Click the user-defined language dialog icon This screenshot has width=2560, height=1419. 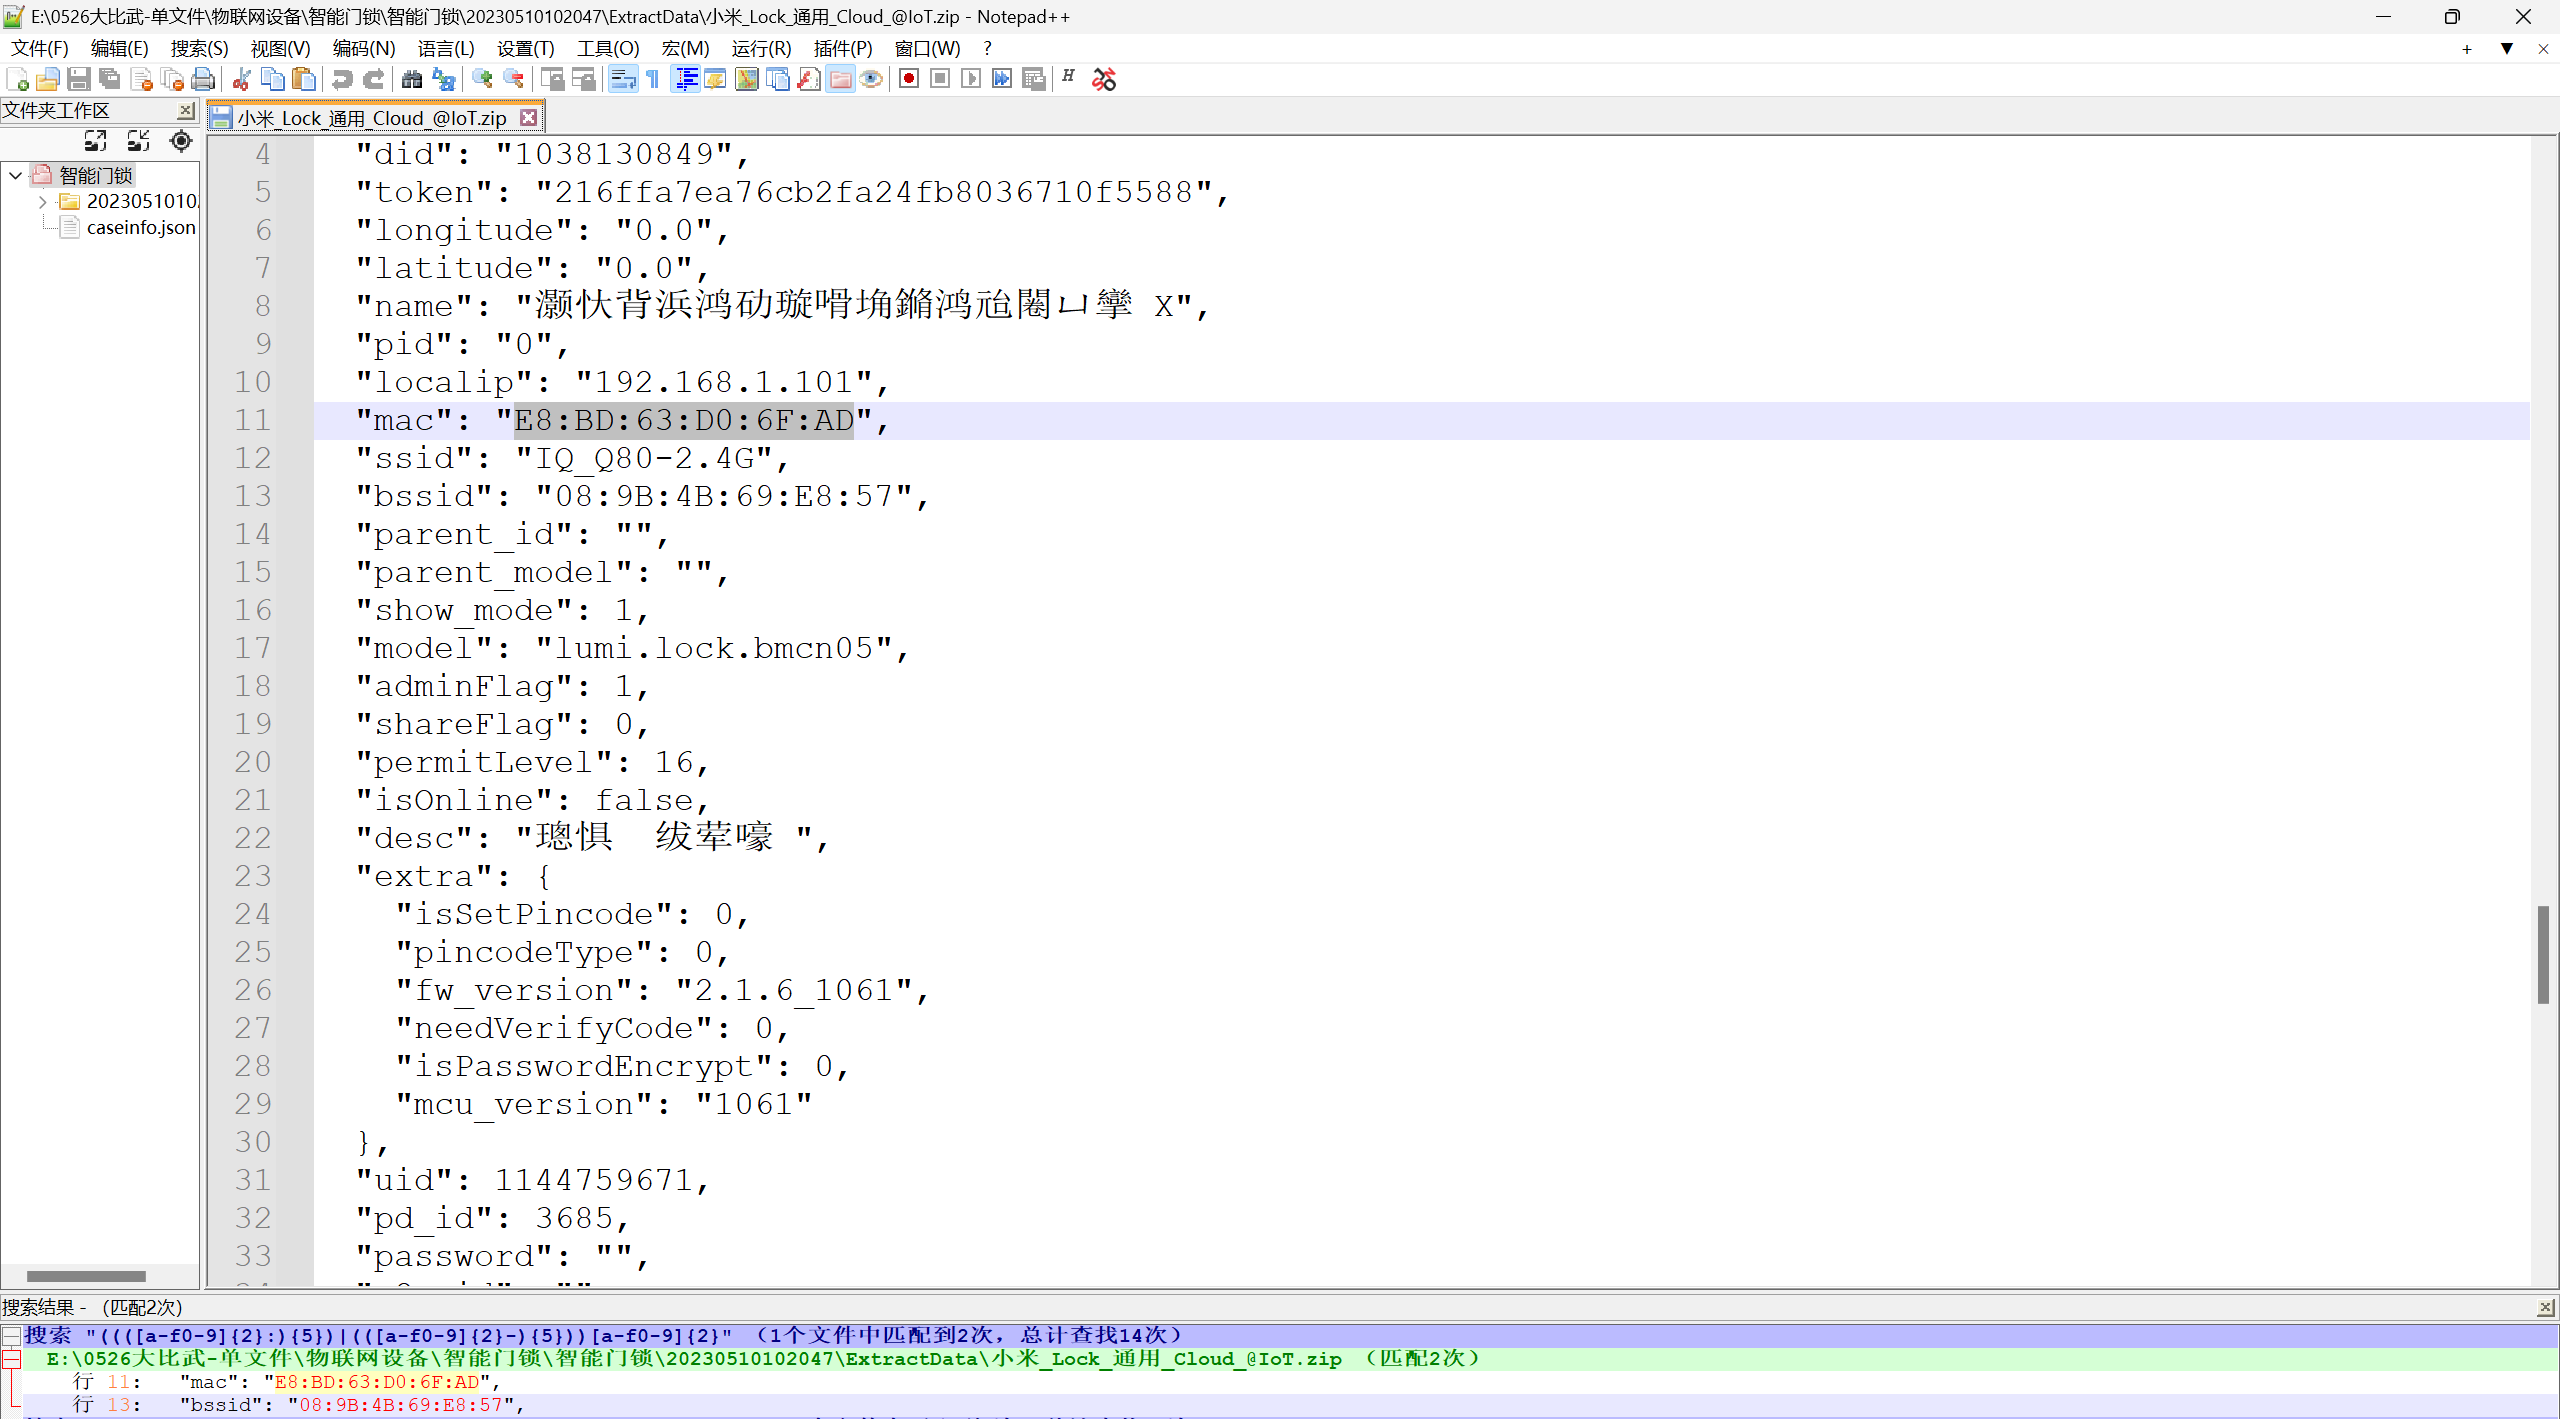(715, 79)
